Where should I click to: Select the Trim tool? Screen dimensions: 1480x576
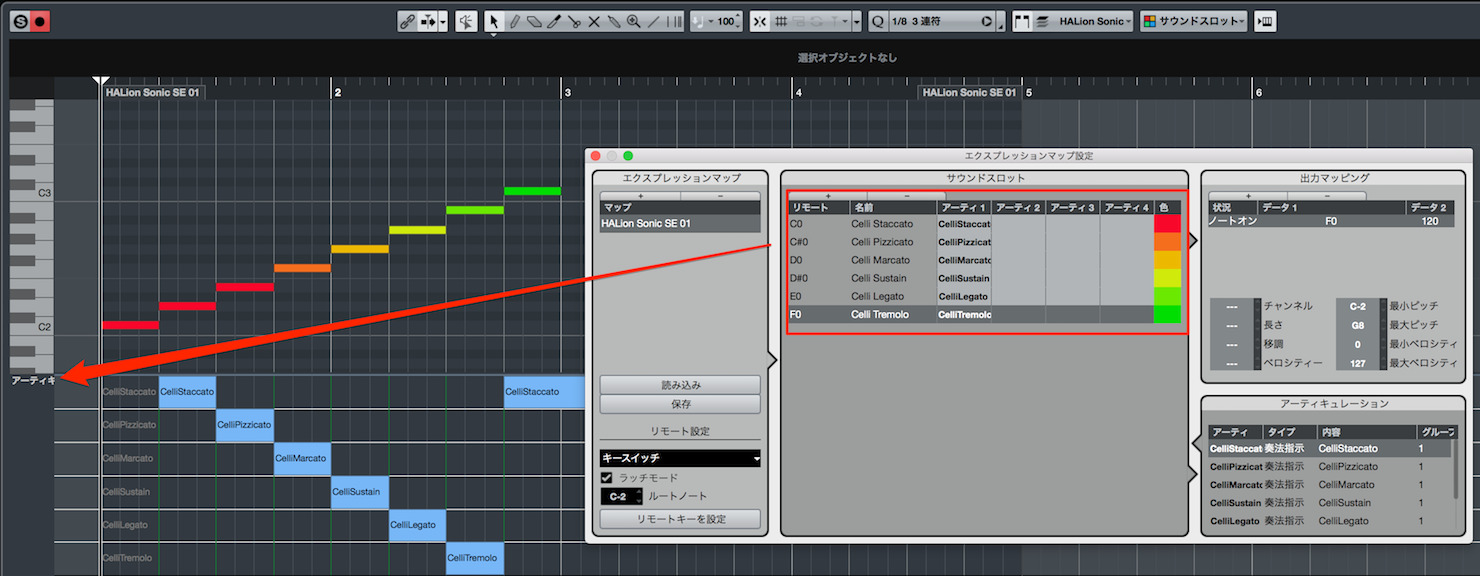click(x=554, y=21)
